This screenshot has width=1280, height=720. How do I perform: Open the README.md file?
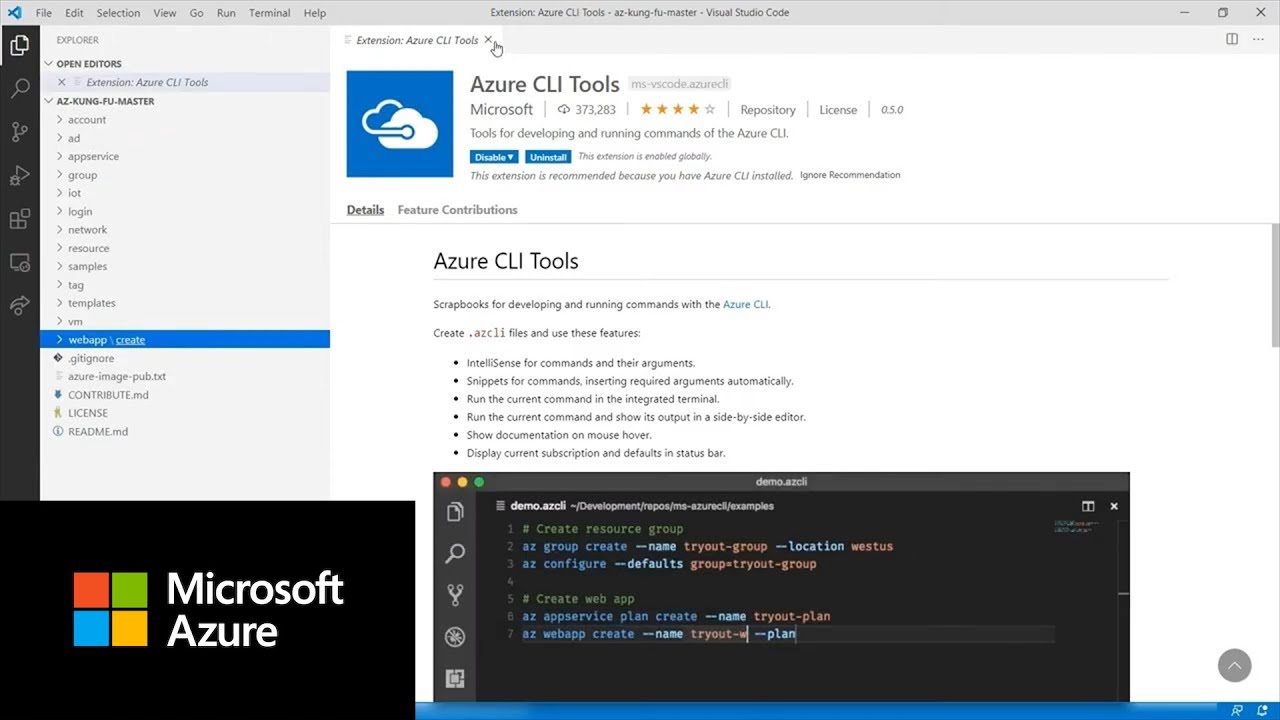click(185, 431)
